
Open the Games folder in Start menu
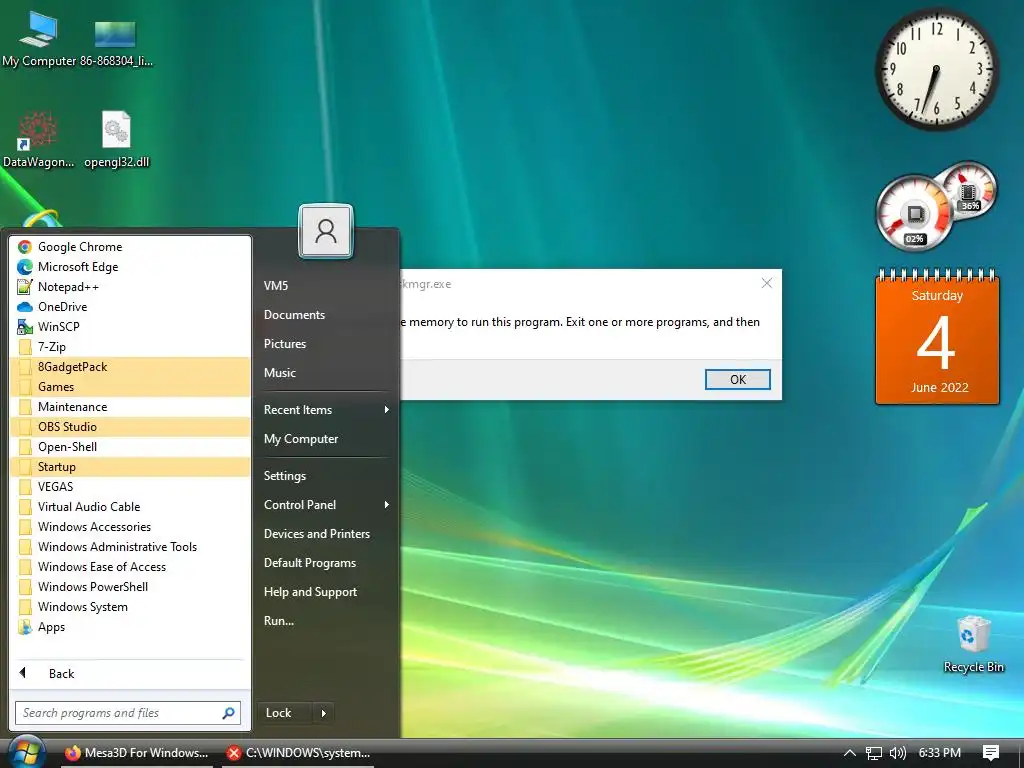[x=131, y=387]
